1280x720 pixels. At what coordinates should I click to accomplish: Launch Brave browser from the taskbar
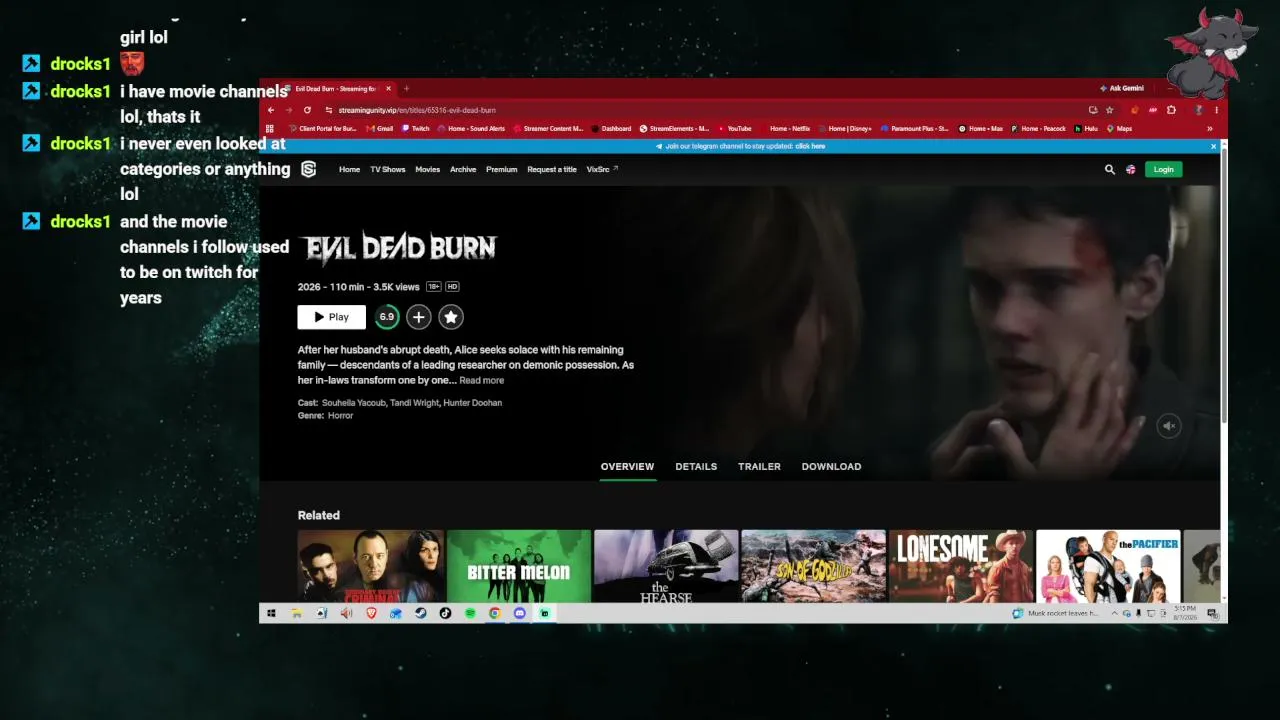[x=371, y=613]
